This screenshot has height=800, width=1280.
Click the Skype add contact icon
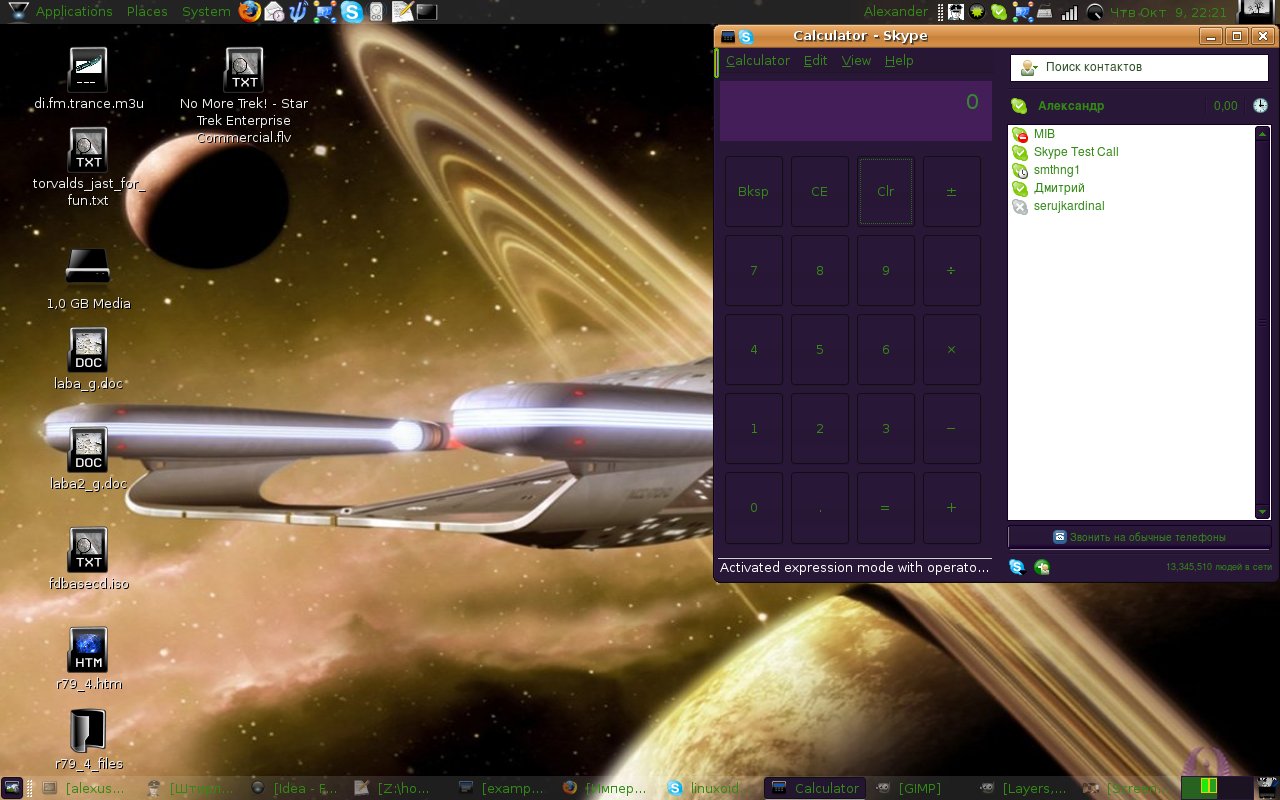pos(1042,567)
